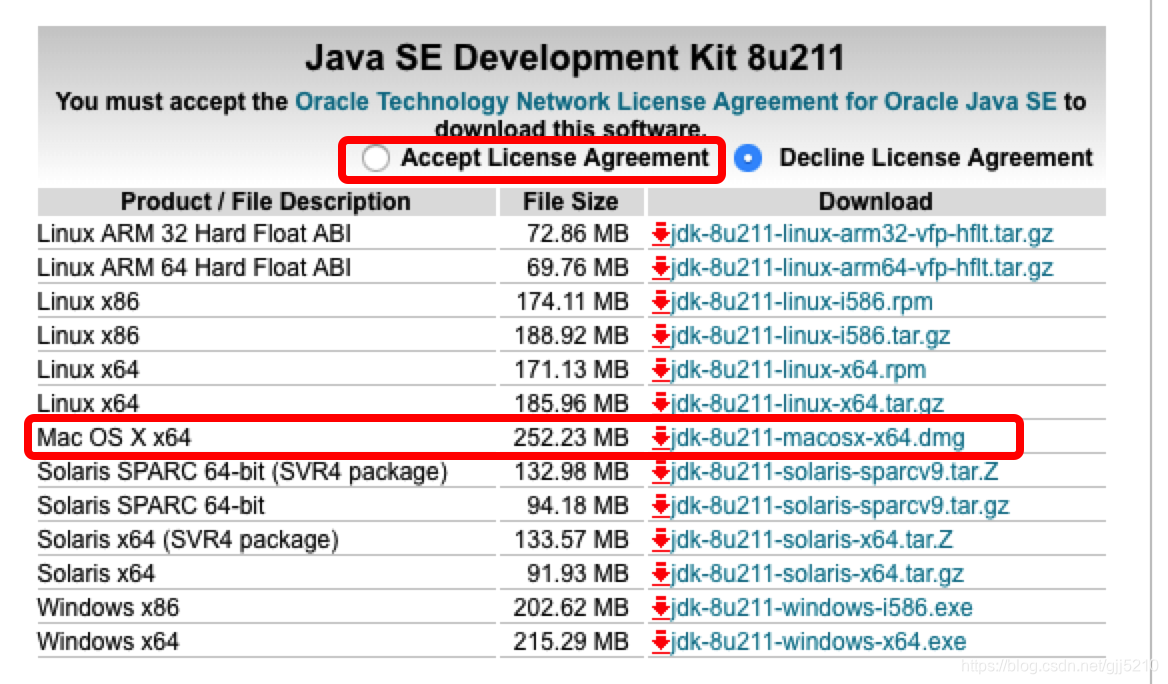
Task: Click the Linux ARM 32 Hard Float ABI label
Action: click(x=194, y=233)
